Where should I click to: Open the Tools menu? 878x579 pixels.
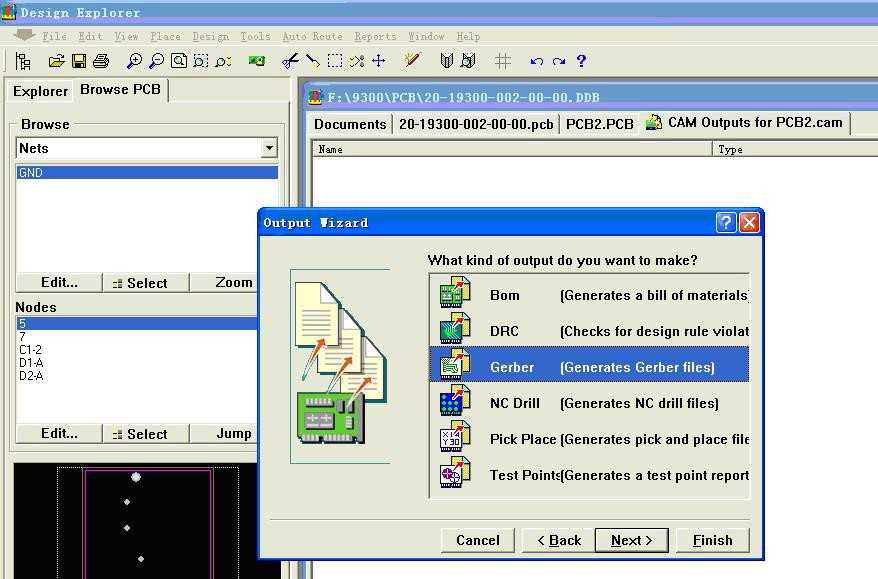pyautogui.click(x=255, y=36)
